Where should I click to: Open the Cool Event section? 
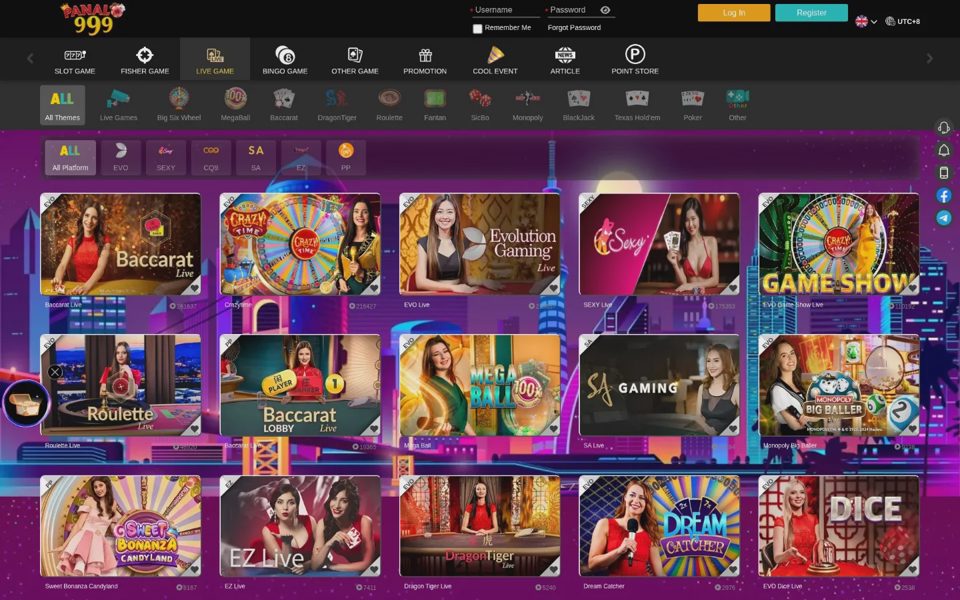click(495, 60)
